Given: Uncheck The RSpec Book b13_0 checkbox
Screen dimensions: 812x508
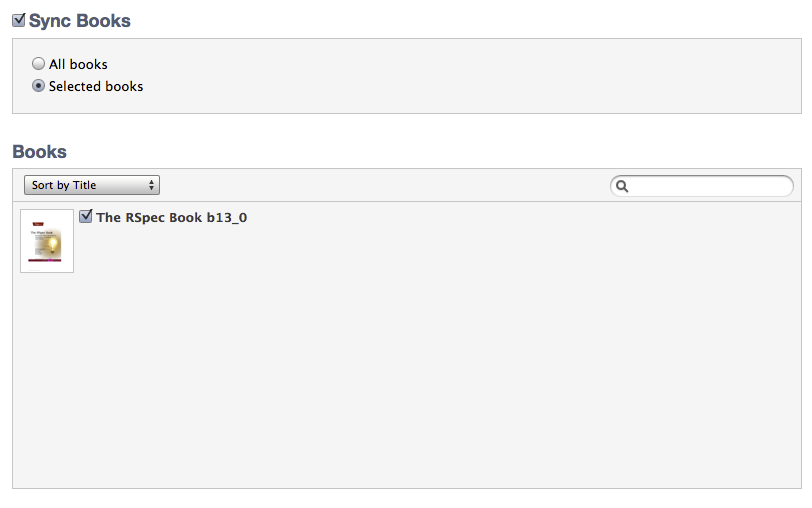Looking at the screenshot, I should 86,216.
